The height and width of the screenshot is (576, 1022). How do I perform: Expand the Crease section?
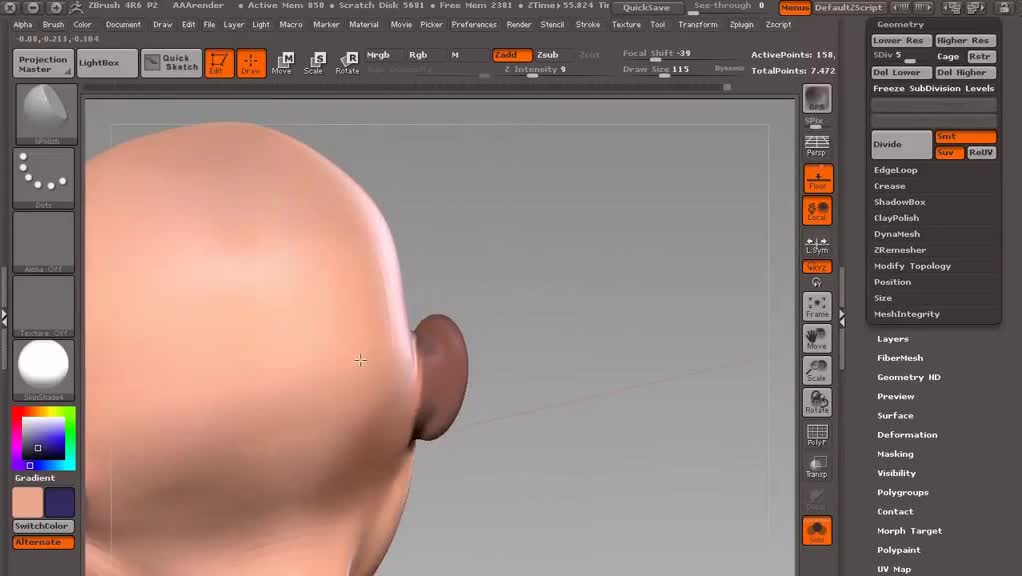pyautogui.click(x=889, y=186)
